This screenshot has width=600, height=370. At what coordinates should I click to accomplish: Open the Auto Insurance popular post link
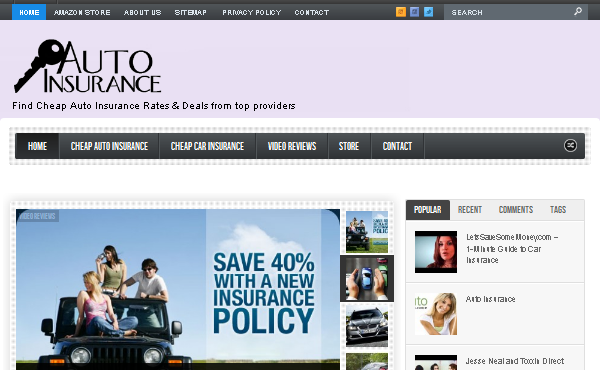pyautogui.click(x=490, y=299)
